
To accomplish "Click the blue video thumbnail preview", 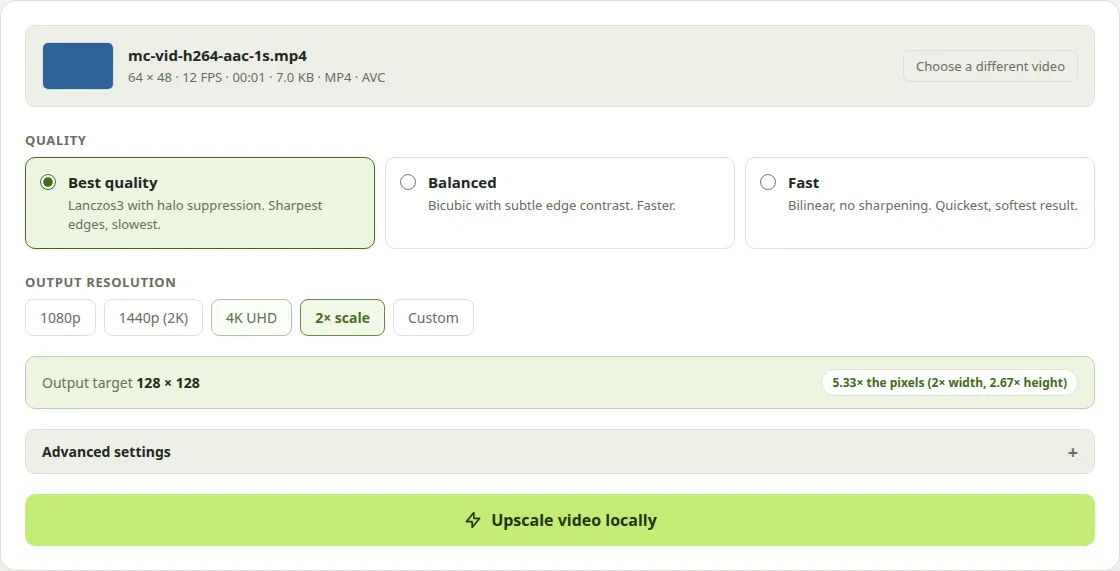I will point(78,66).
